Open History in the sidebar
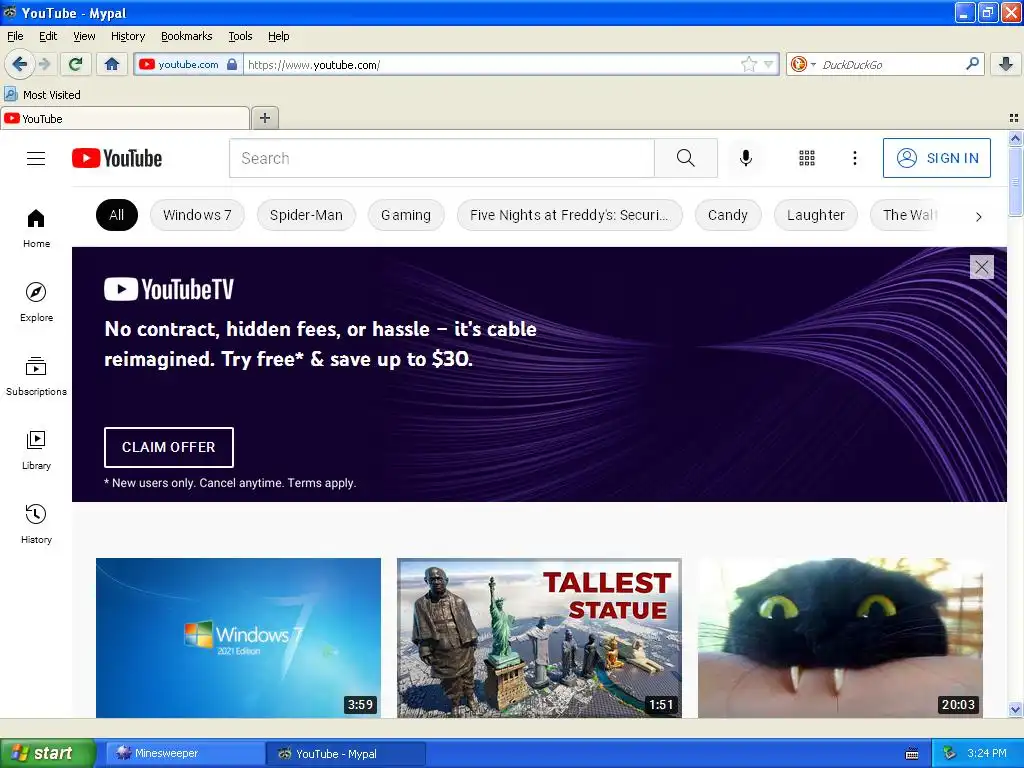 point(36,524)
